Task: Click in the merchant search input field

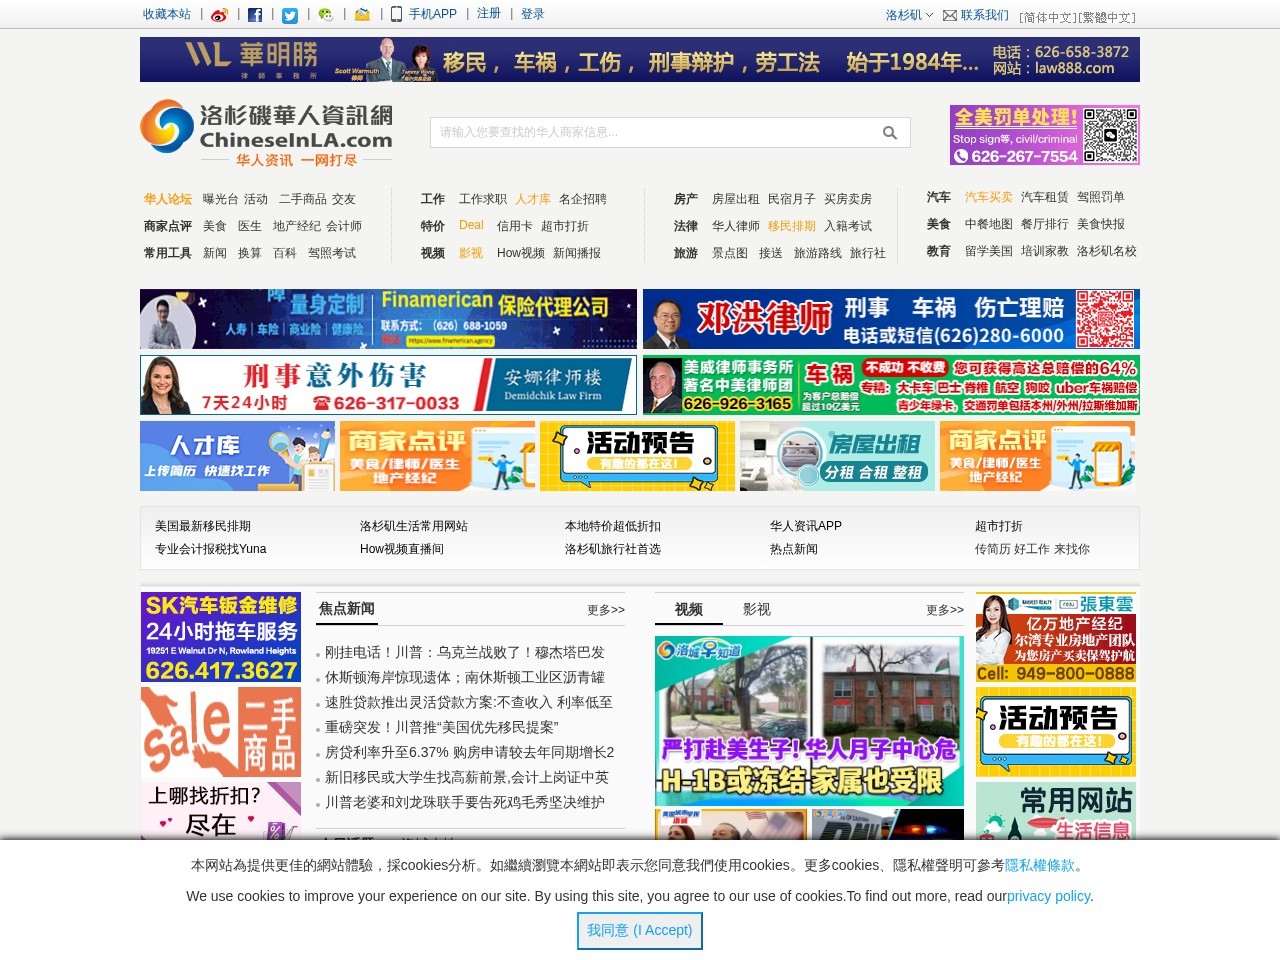Action: pos(655,132)
